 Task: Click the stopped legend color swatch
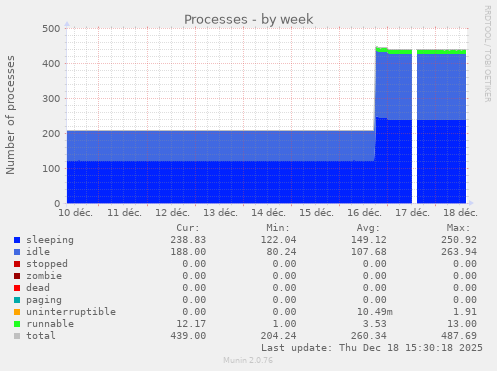[x=17, y=264]
